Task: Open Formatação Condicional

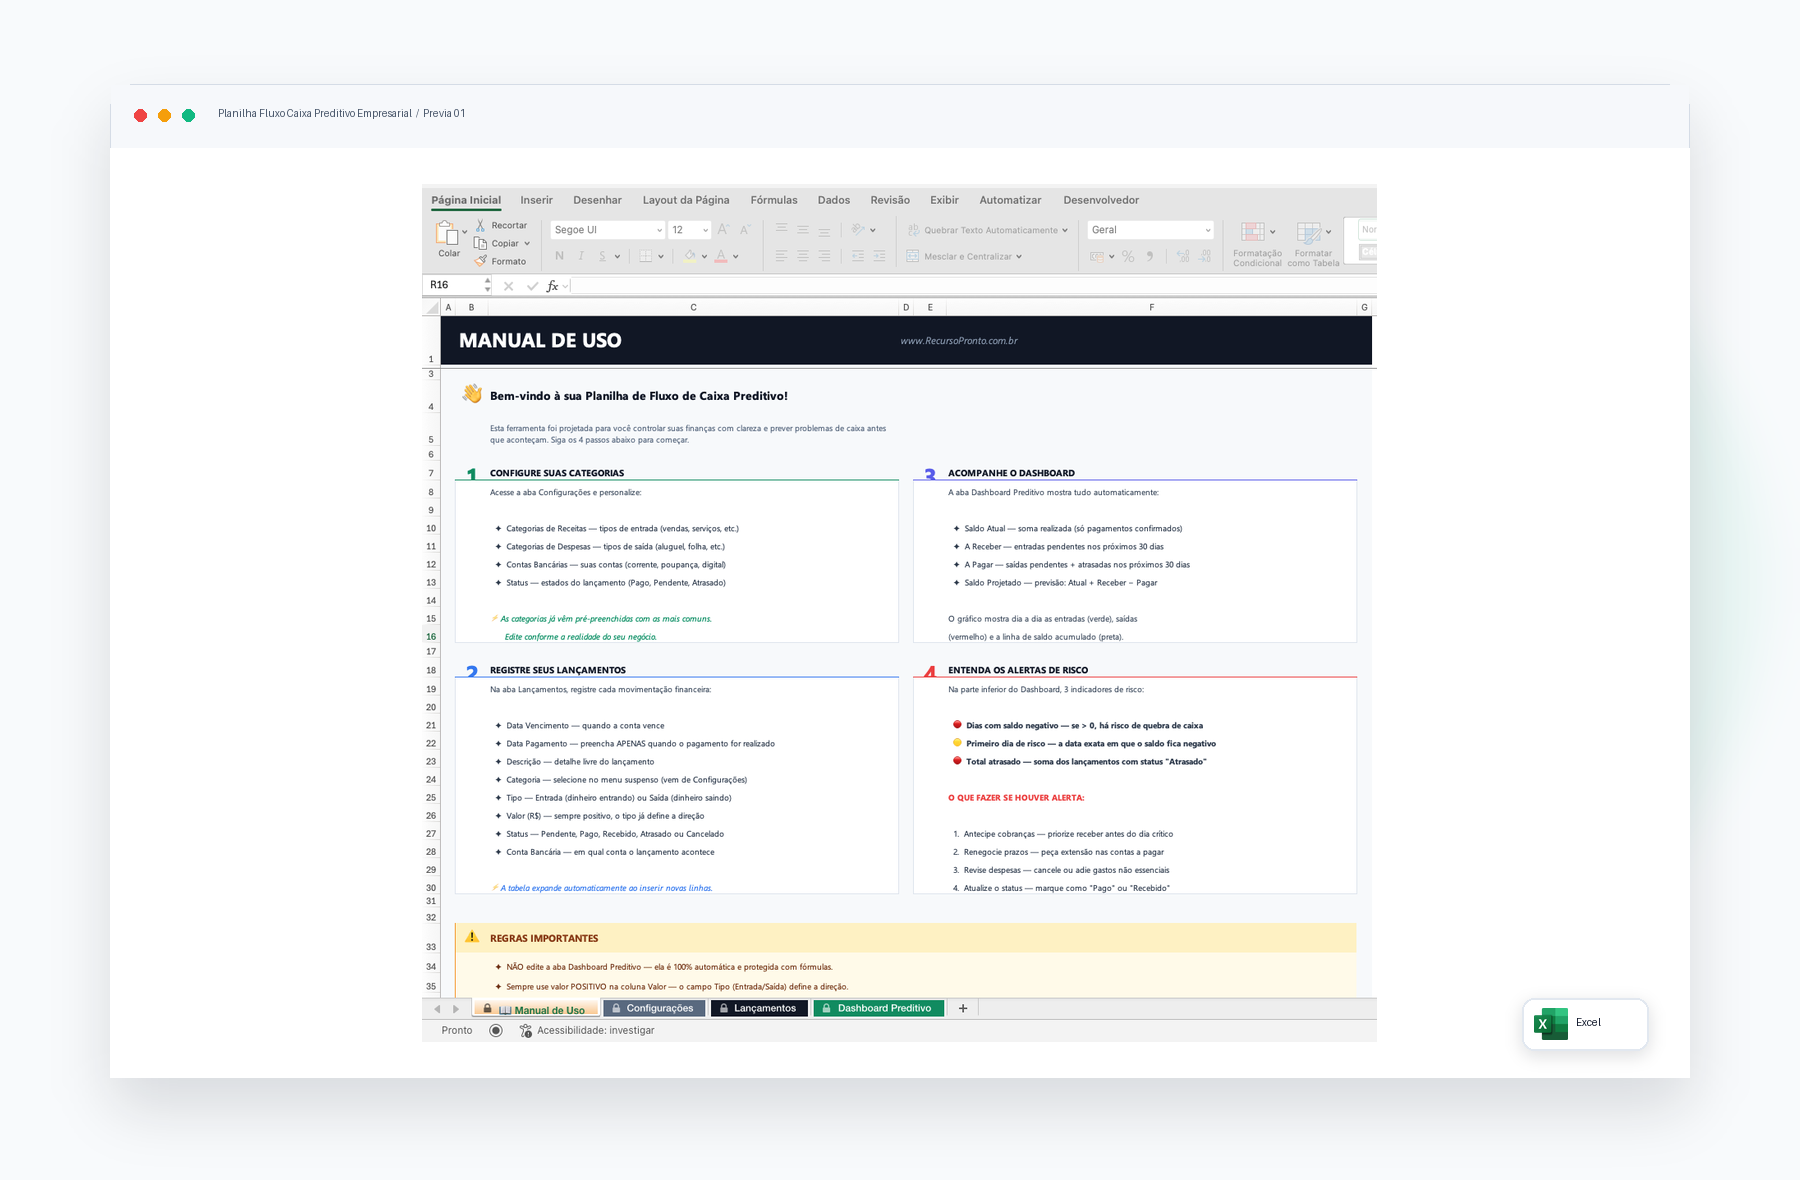Action: click(x=1257, y=244)
